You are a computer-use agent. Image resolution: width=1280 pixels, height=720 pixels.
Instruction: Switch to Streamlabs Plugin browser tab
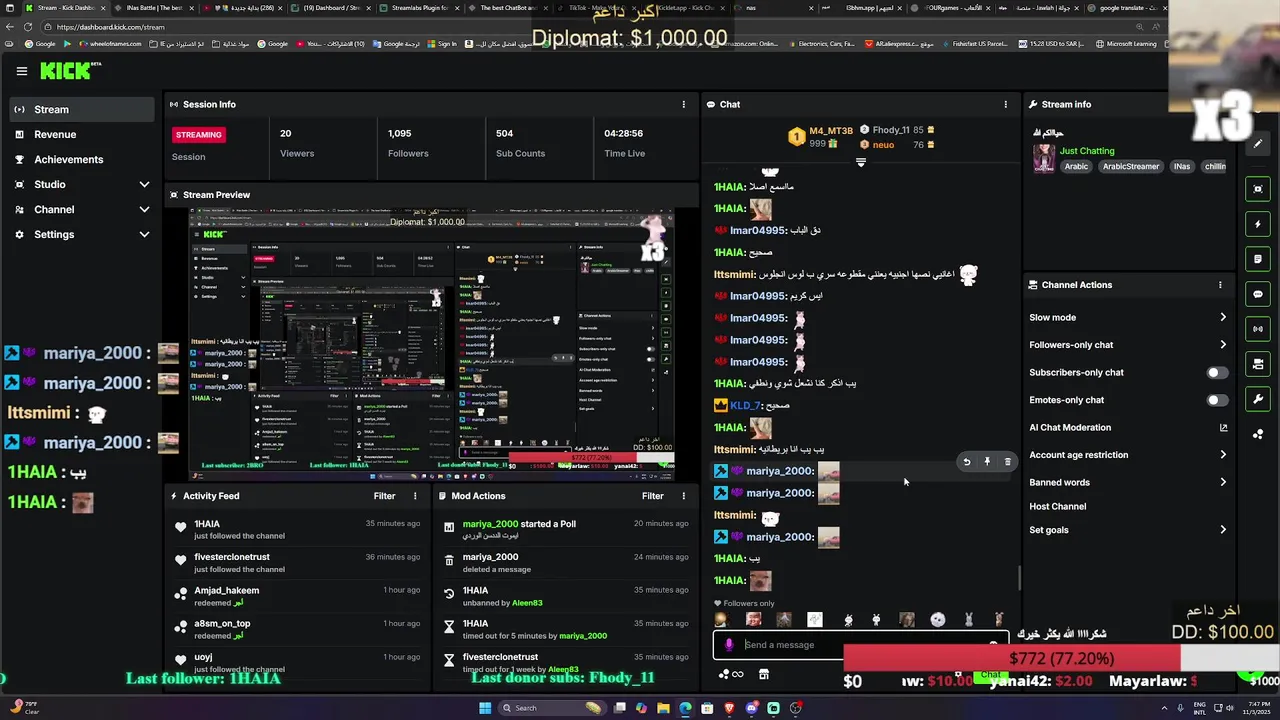pos(419,8)
